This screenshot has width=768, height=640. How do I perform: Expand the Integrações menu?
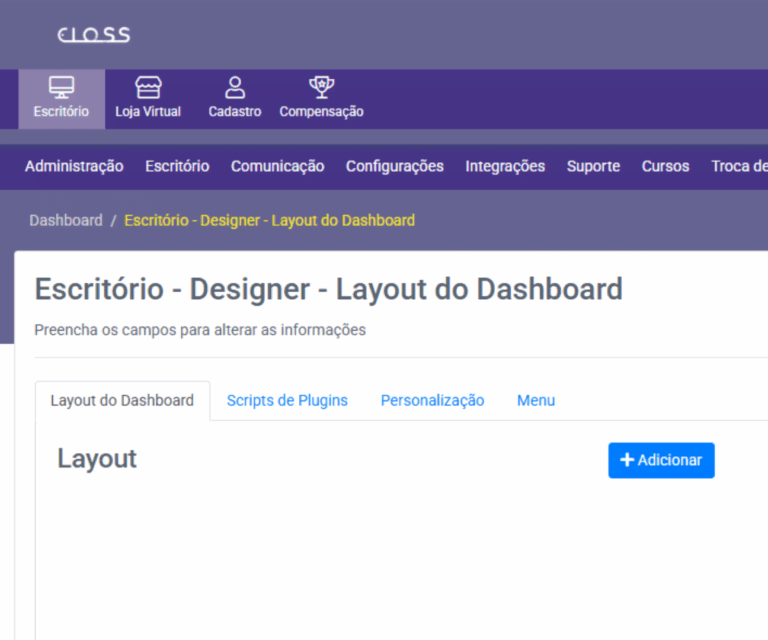coord(505,166)
